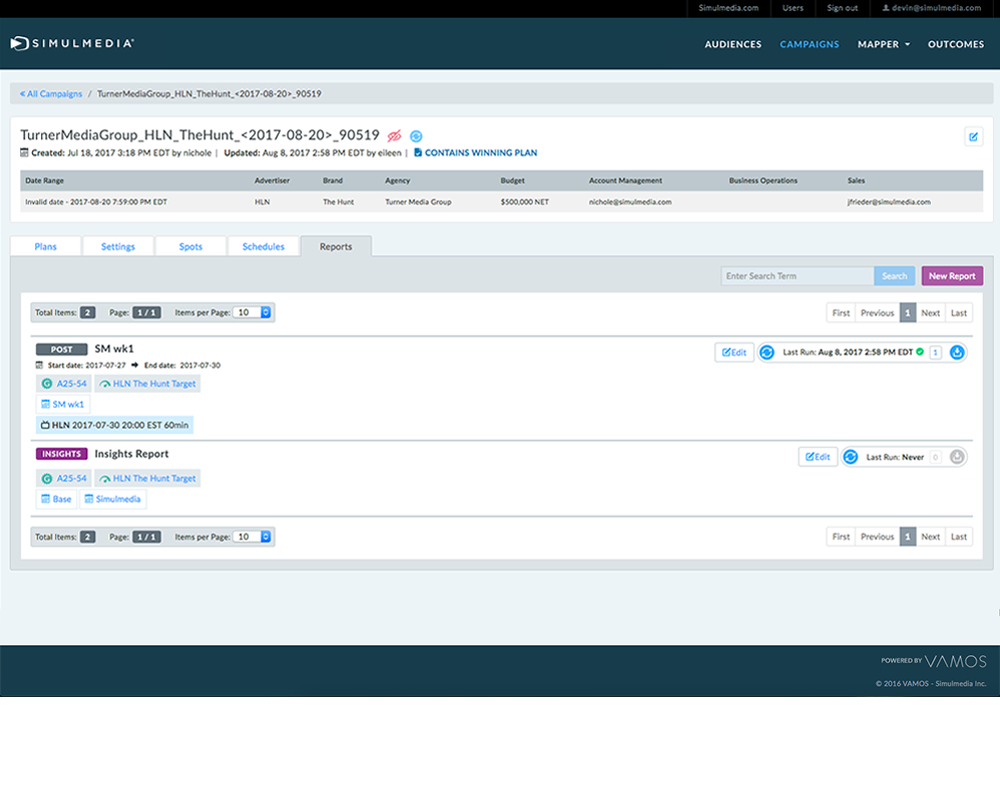
Task: Download the SM wk1 report
Action: [957, 352]
